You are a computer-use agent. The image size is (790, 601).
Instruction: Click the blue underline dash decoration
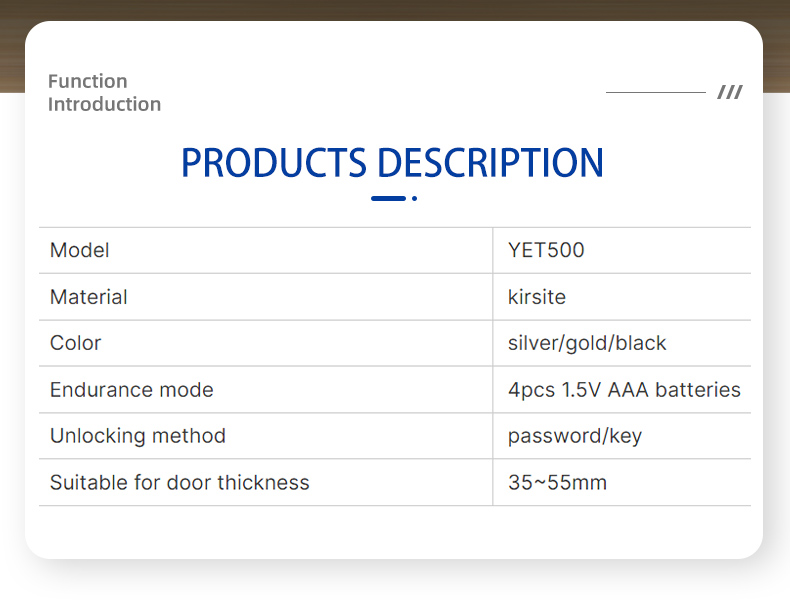(x=388, y=198)
